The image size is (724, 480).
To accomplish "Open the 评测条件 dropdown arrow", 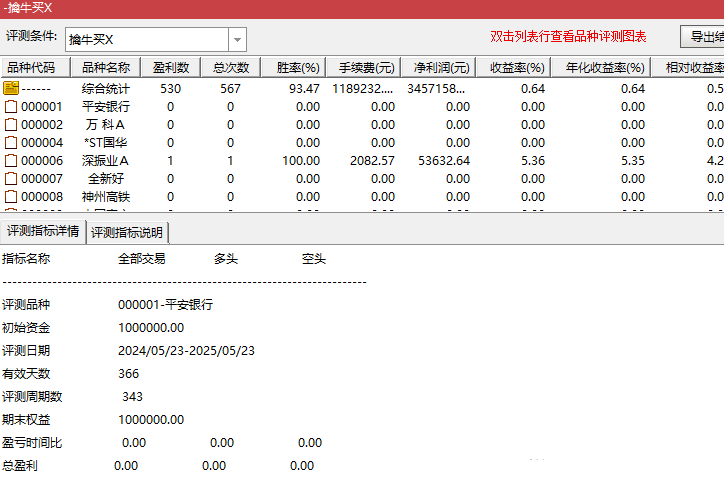I will click(x=237, y=40).
